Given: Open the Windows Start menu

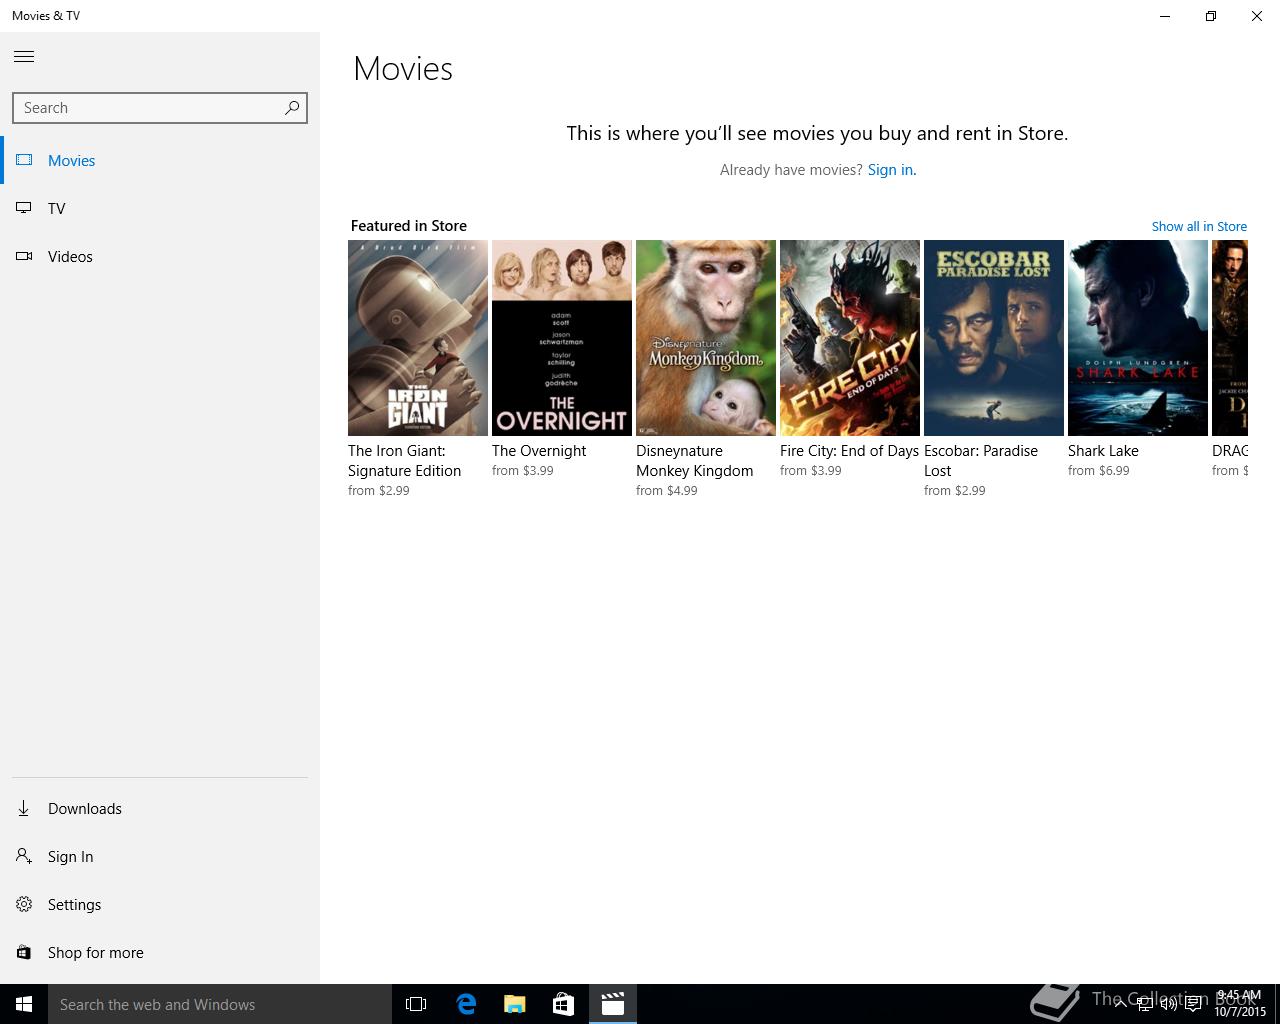Looking at the screenshot, I should tap(24, 1004).
